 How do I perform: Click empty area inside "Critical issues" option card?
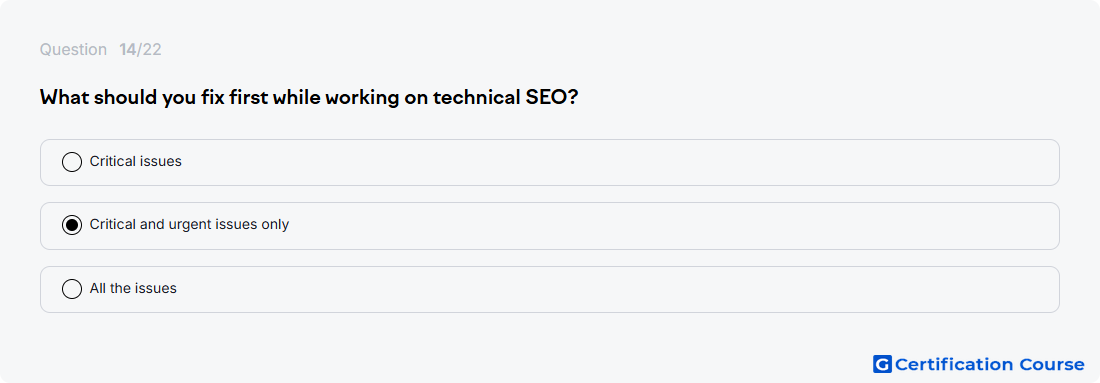click(617, 162)
